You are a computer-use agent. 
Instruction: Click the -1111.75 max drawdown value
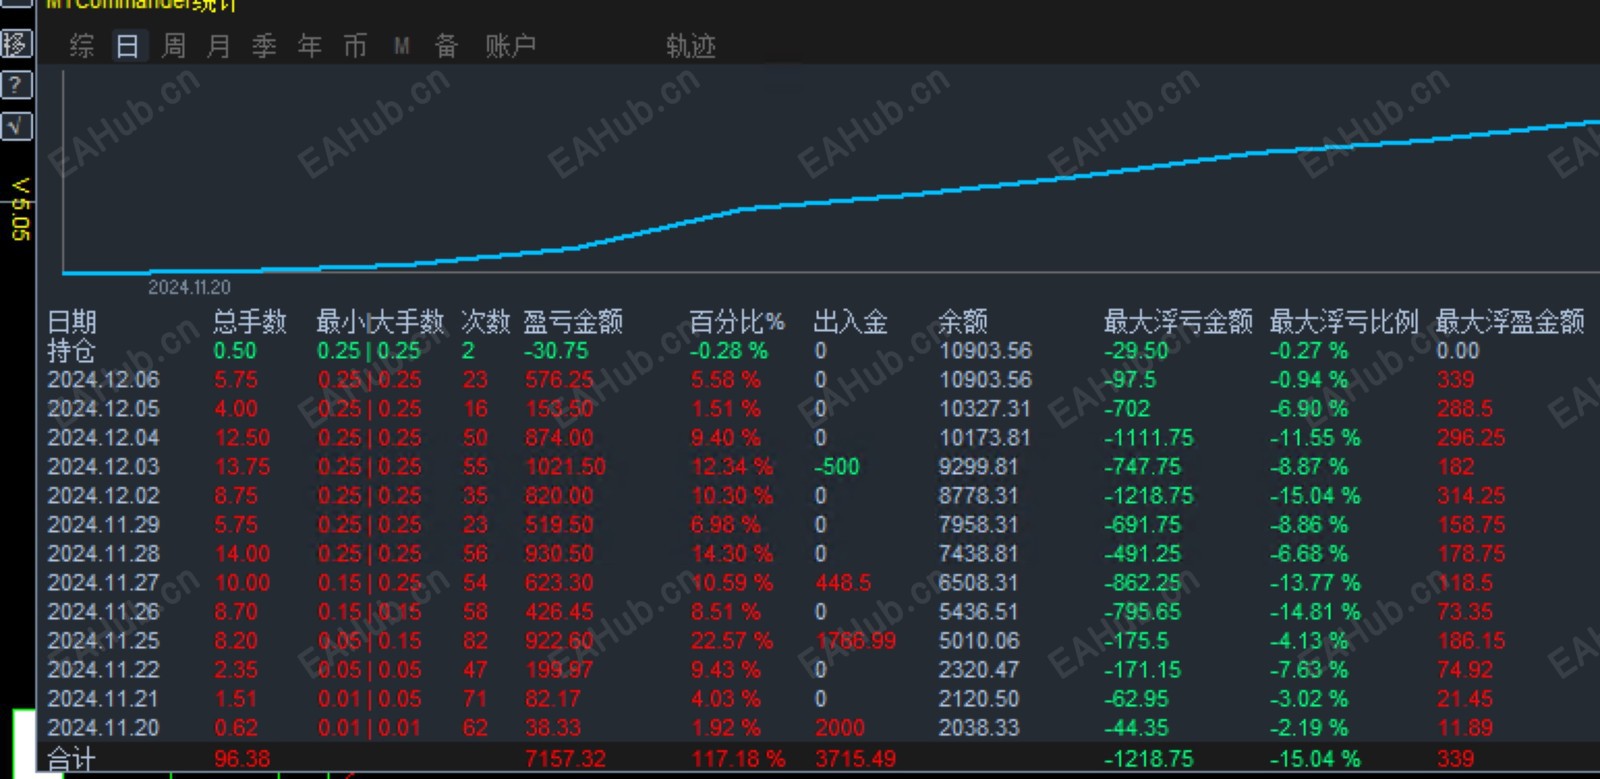click(x=1150, y=438)
